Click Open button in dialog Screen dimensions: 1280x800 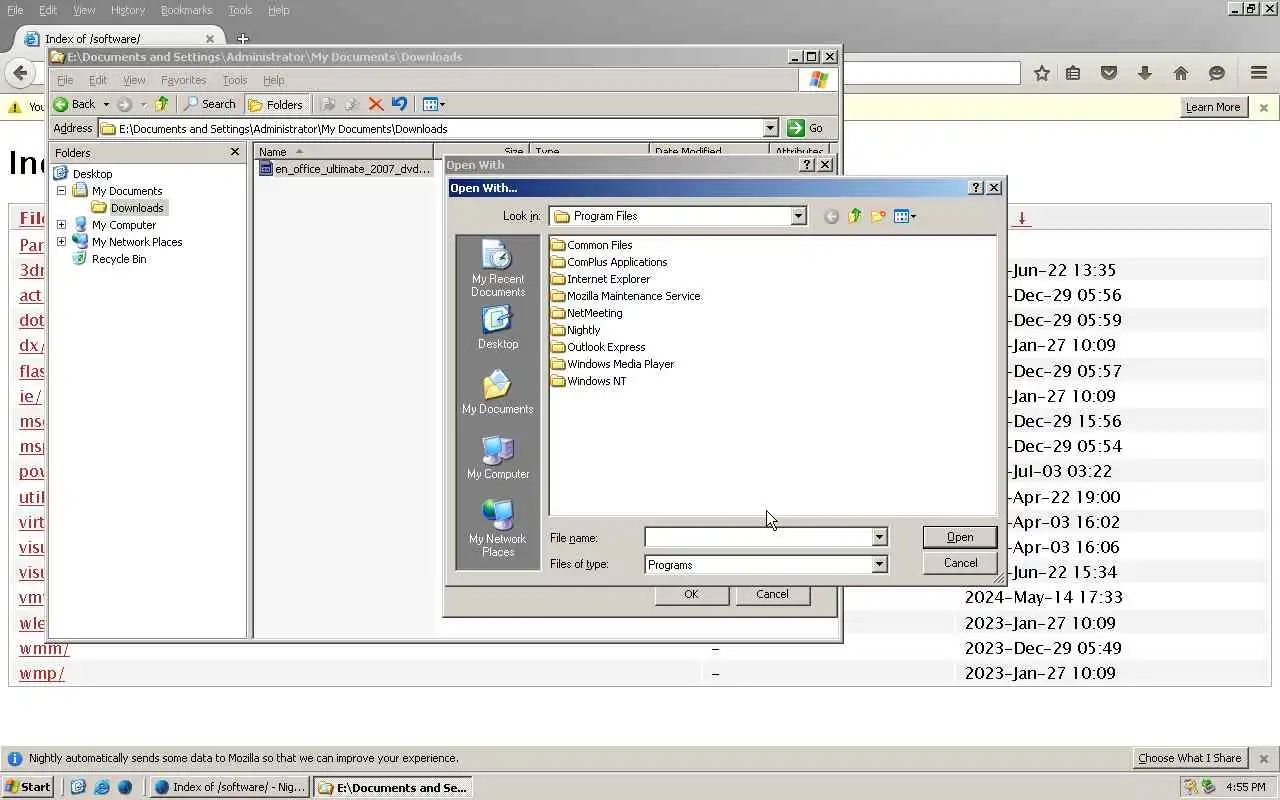tap(960, 537)
